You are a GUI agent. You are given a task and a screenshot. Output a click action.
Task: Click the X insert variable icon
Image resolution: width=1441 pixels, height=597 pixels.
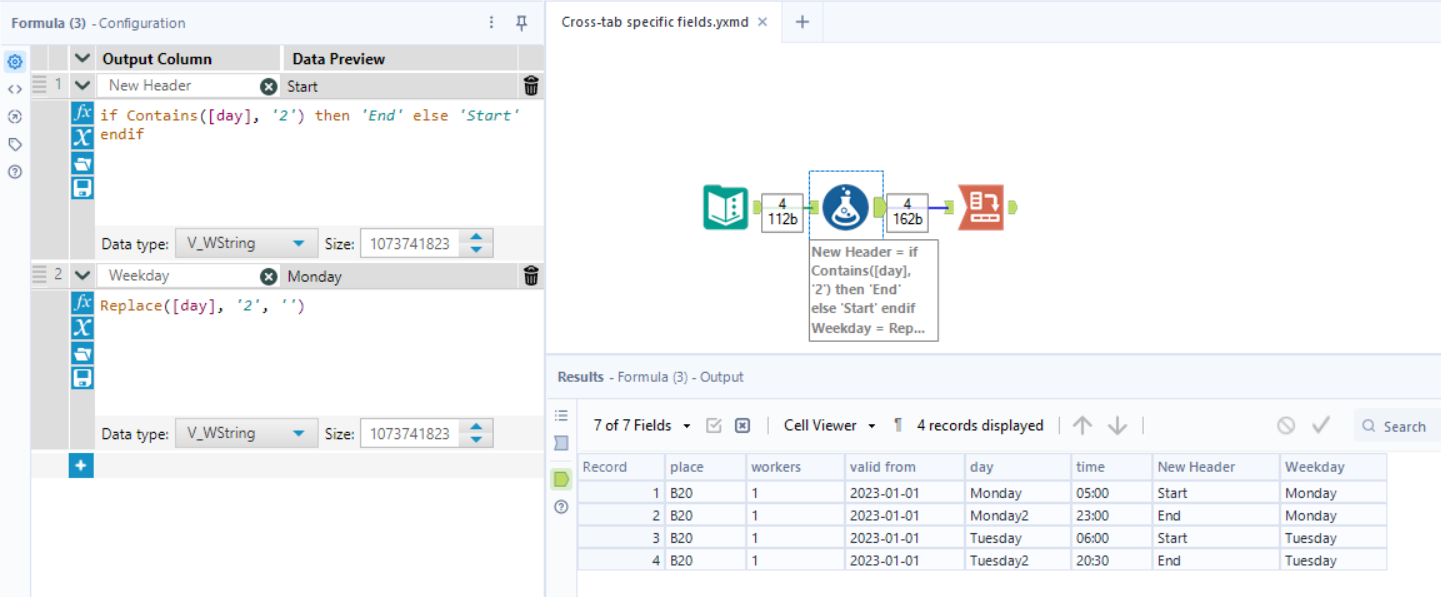[82, 138]
